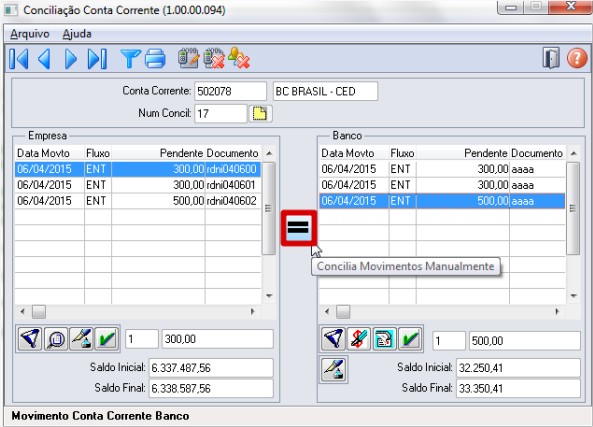Click Empresa panel funnel icon

click(30, 338)
